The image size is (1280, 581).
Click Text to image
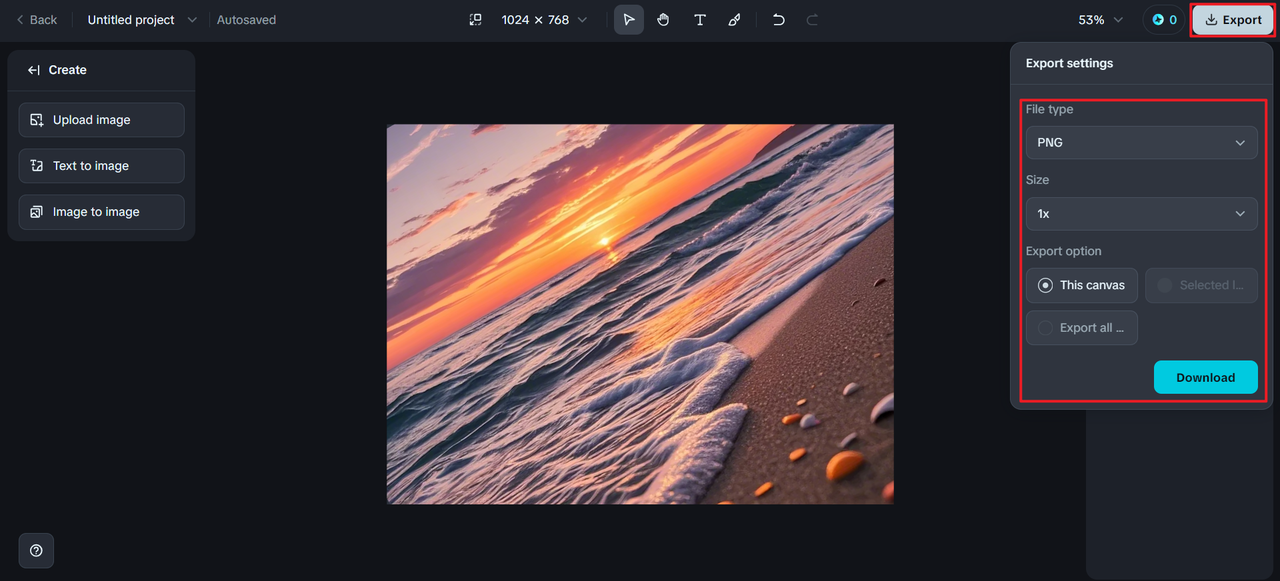point(101,166)
